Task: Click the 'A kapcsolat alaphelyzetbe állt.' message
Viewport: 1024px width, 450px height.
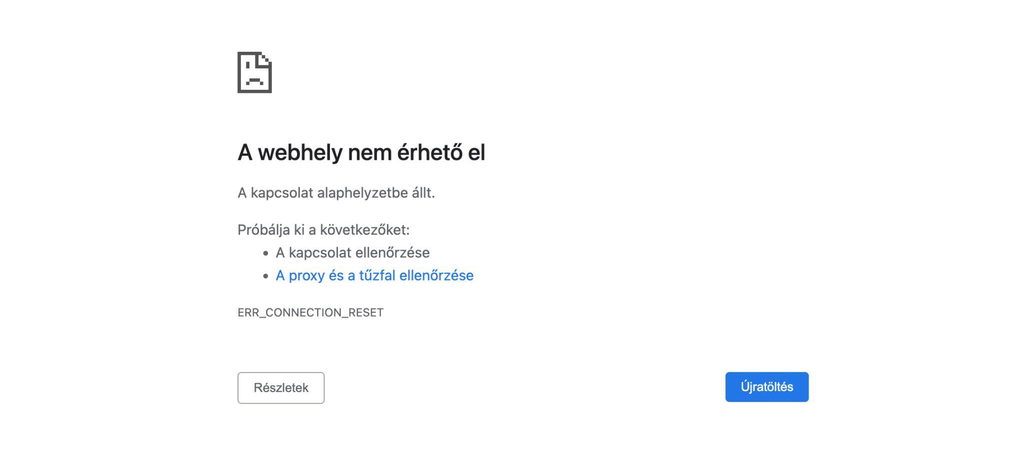Action: (336, 193)
